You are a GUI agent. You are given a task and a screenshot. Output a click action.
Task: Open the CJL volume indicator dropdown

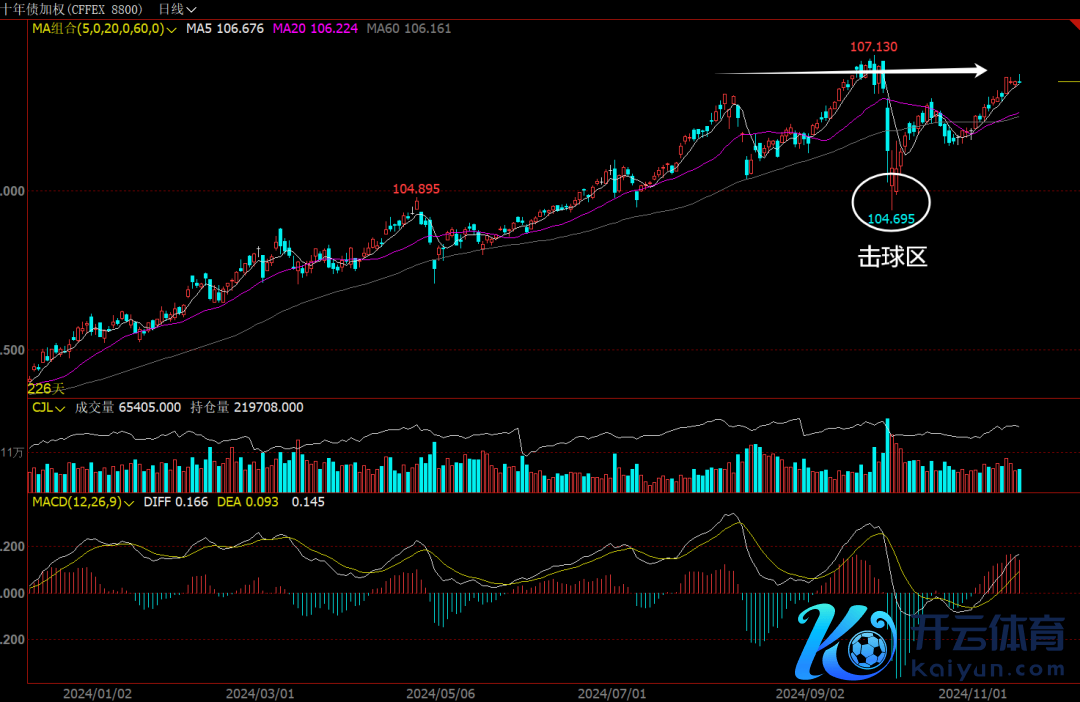click(48, 408)
